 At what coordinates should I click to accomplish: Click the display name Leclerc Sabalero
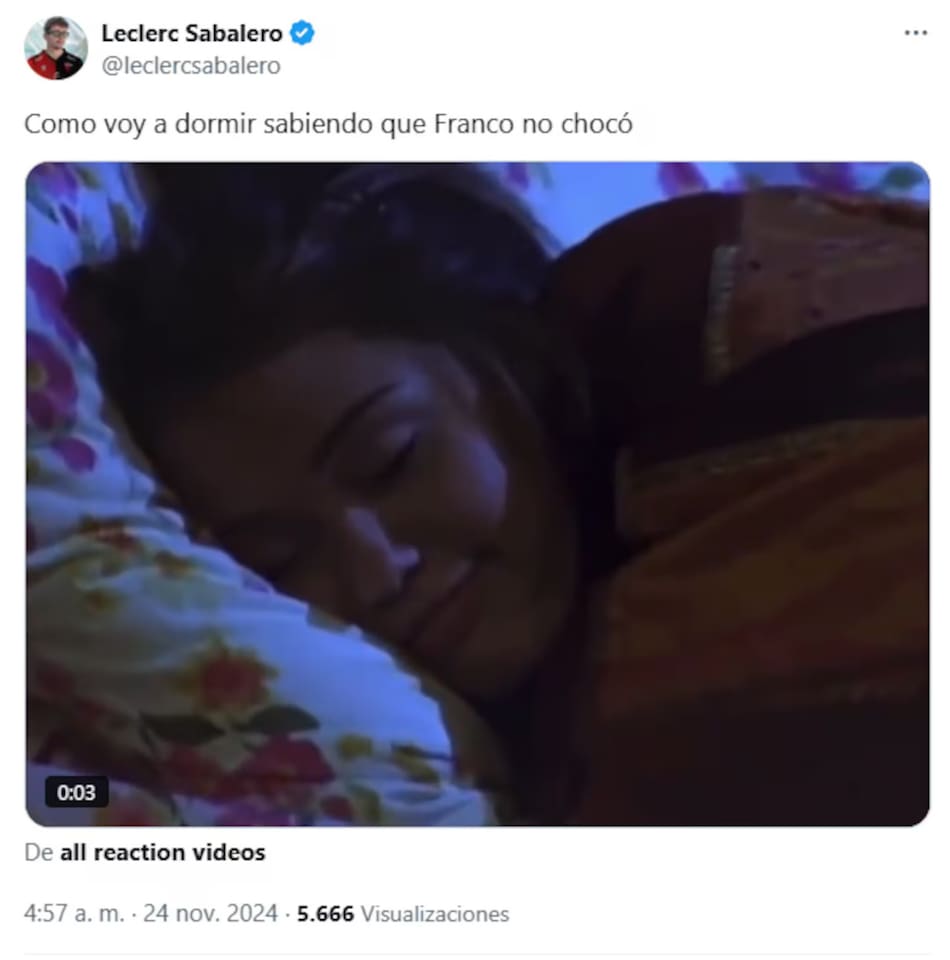192,33
